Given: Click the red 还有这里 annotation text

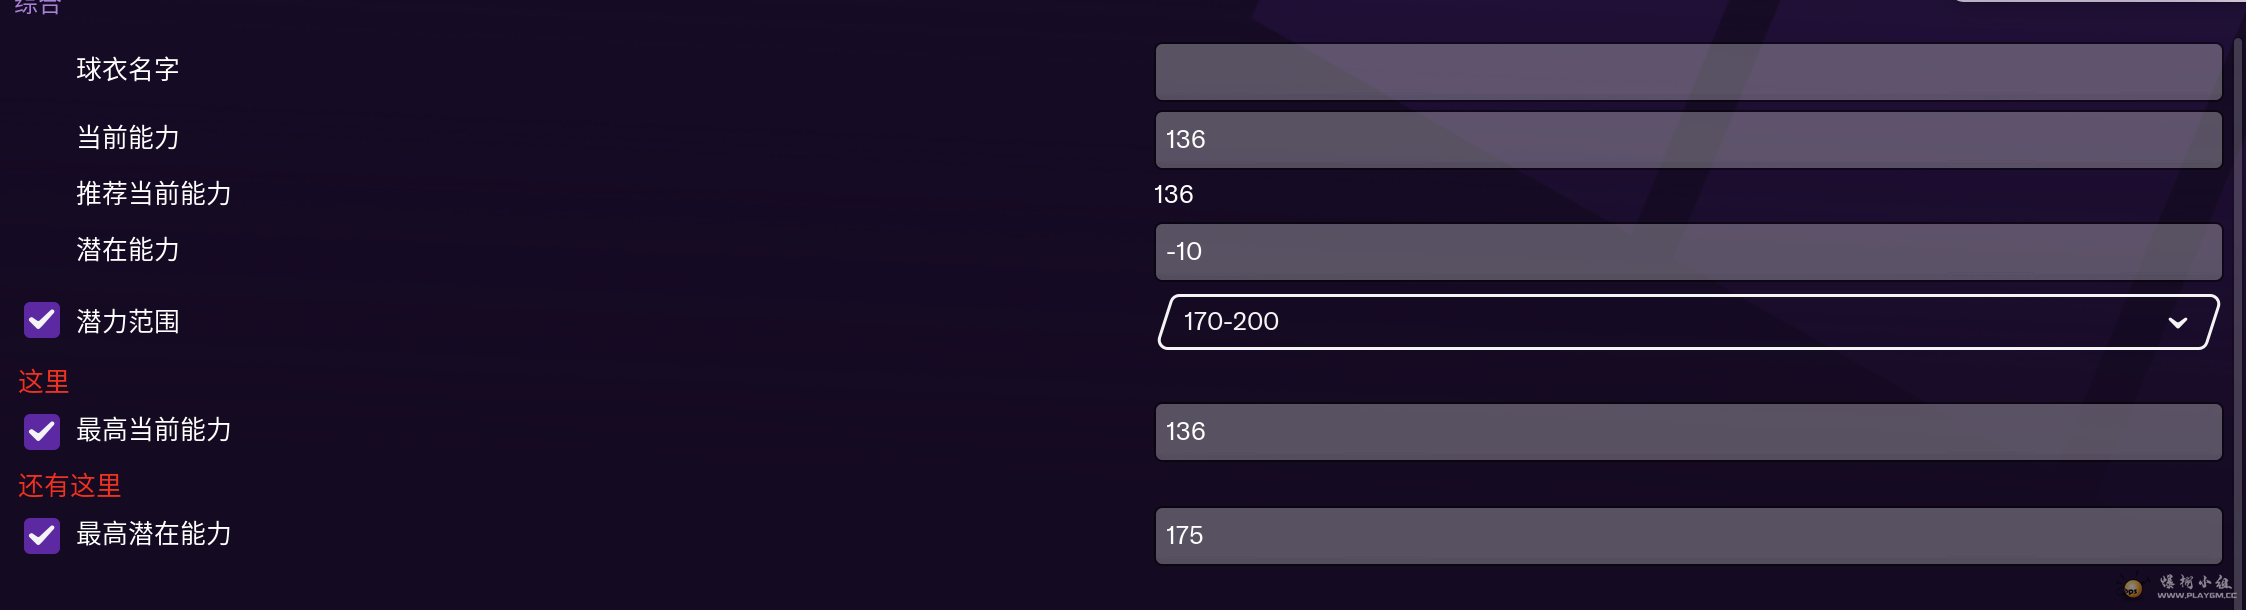Looking at the screenshot, I should 70,486.
